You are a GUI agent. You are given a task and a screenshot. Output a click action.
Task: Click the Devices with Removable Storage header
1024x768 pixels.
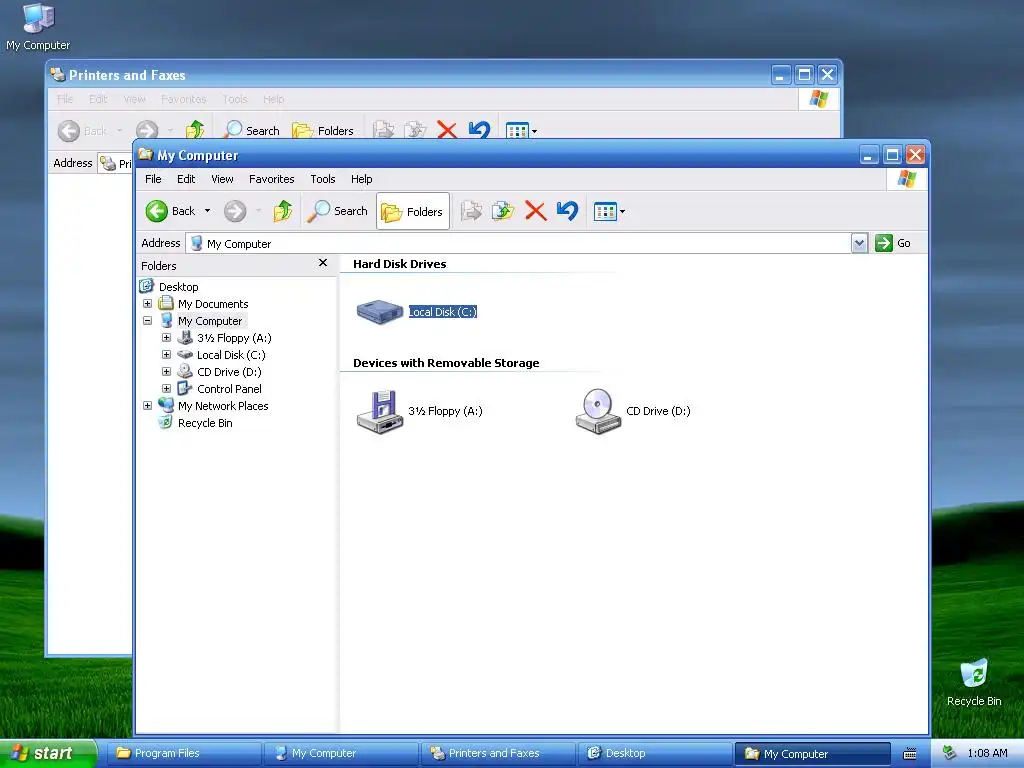(446, 363)
